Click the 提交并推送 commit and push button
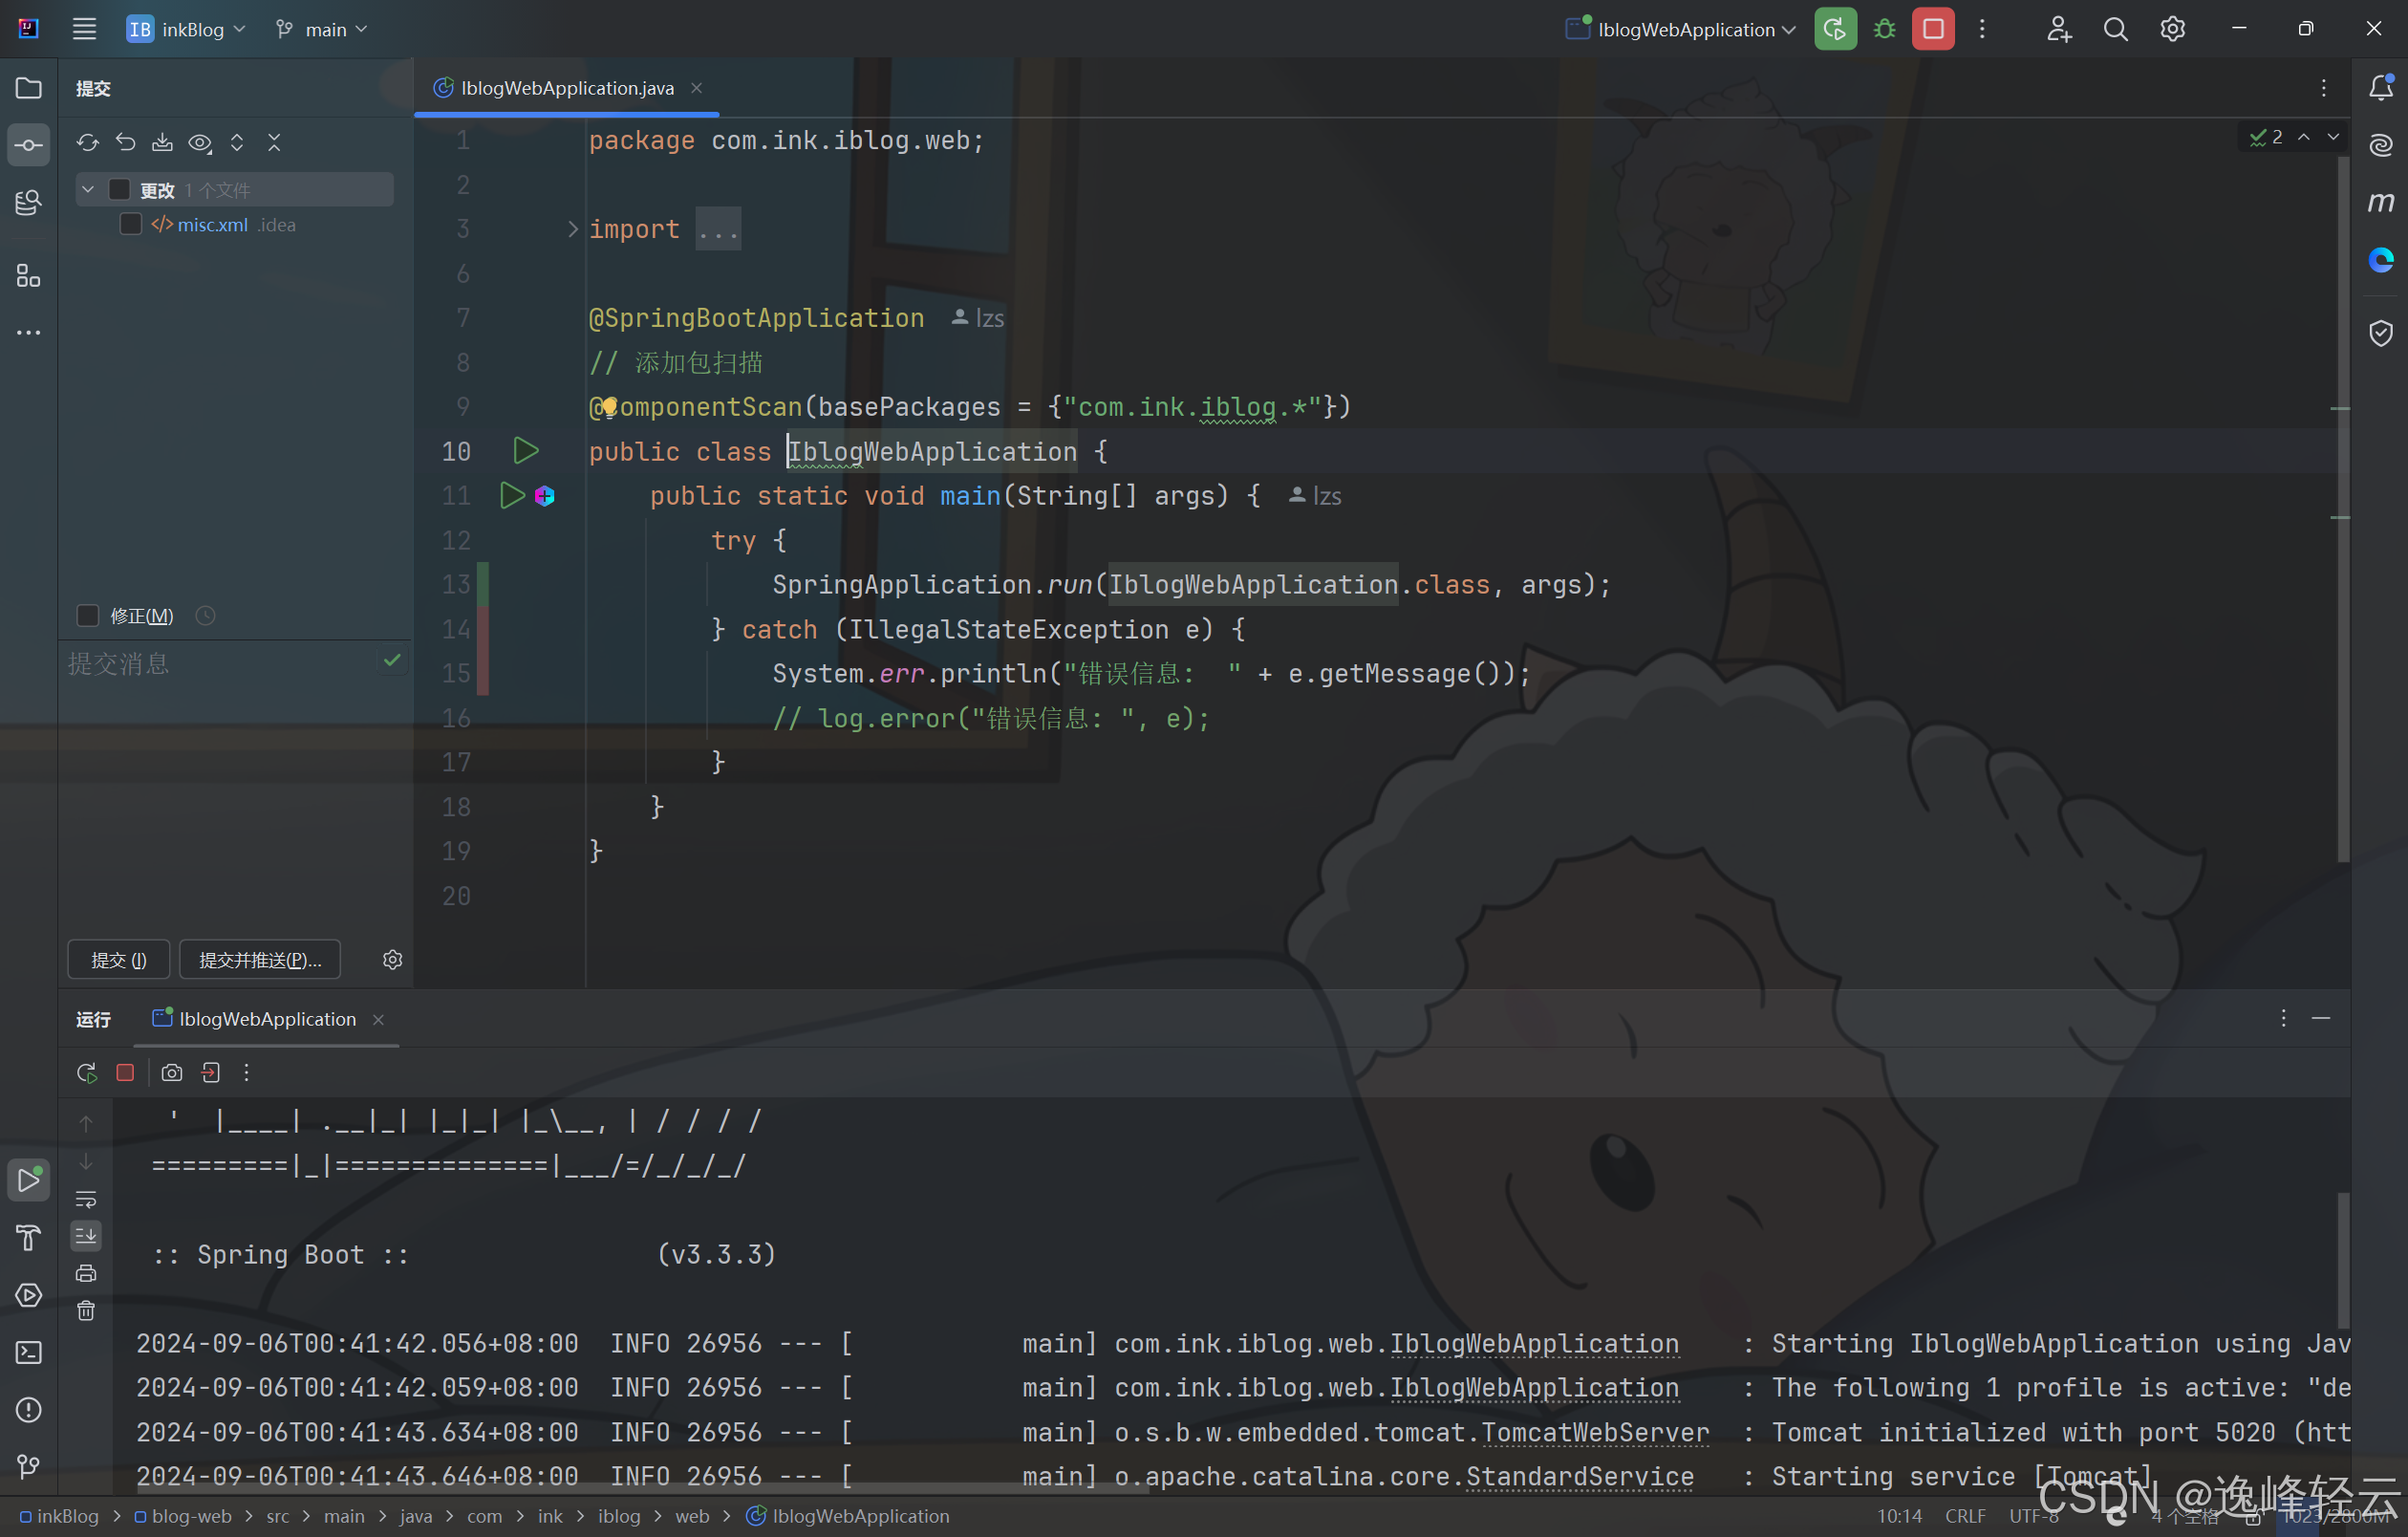Viewport: 2408px width, 1537px height. pyautogui.click(x=260, y=959)
